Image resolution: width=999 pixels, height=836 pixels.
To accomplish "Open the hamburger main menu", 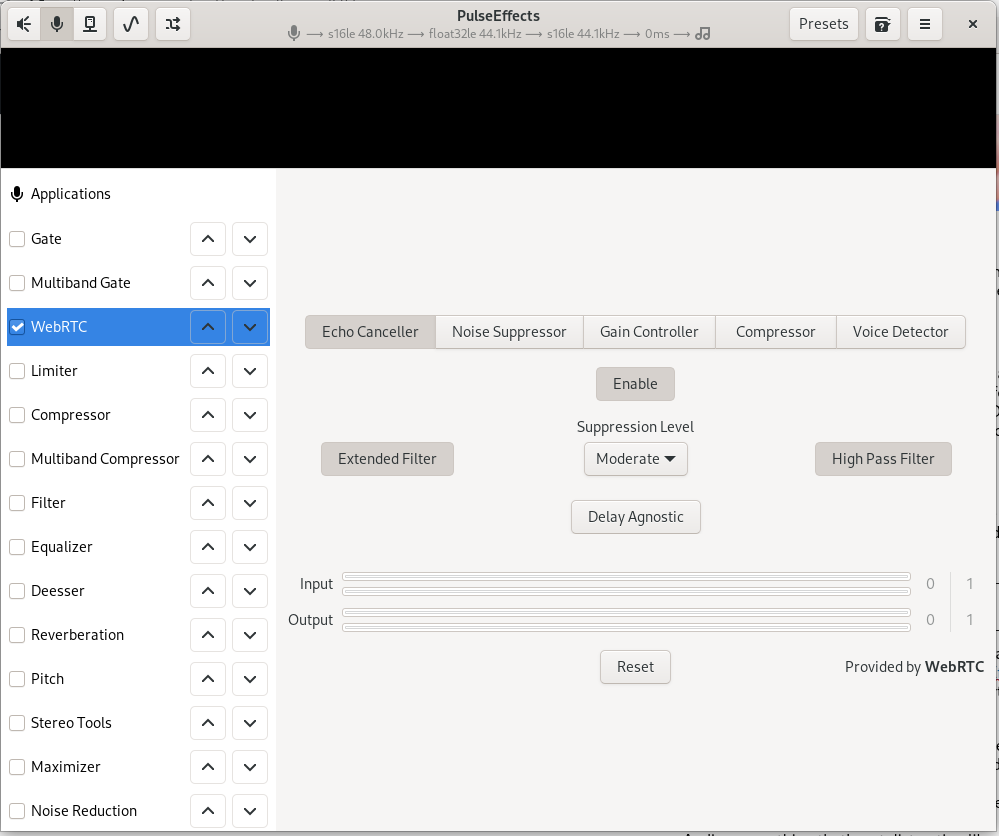I will (x=925, y=24).
